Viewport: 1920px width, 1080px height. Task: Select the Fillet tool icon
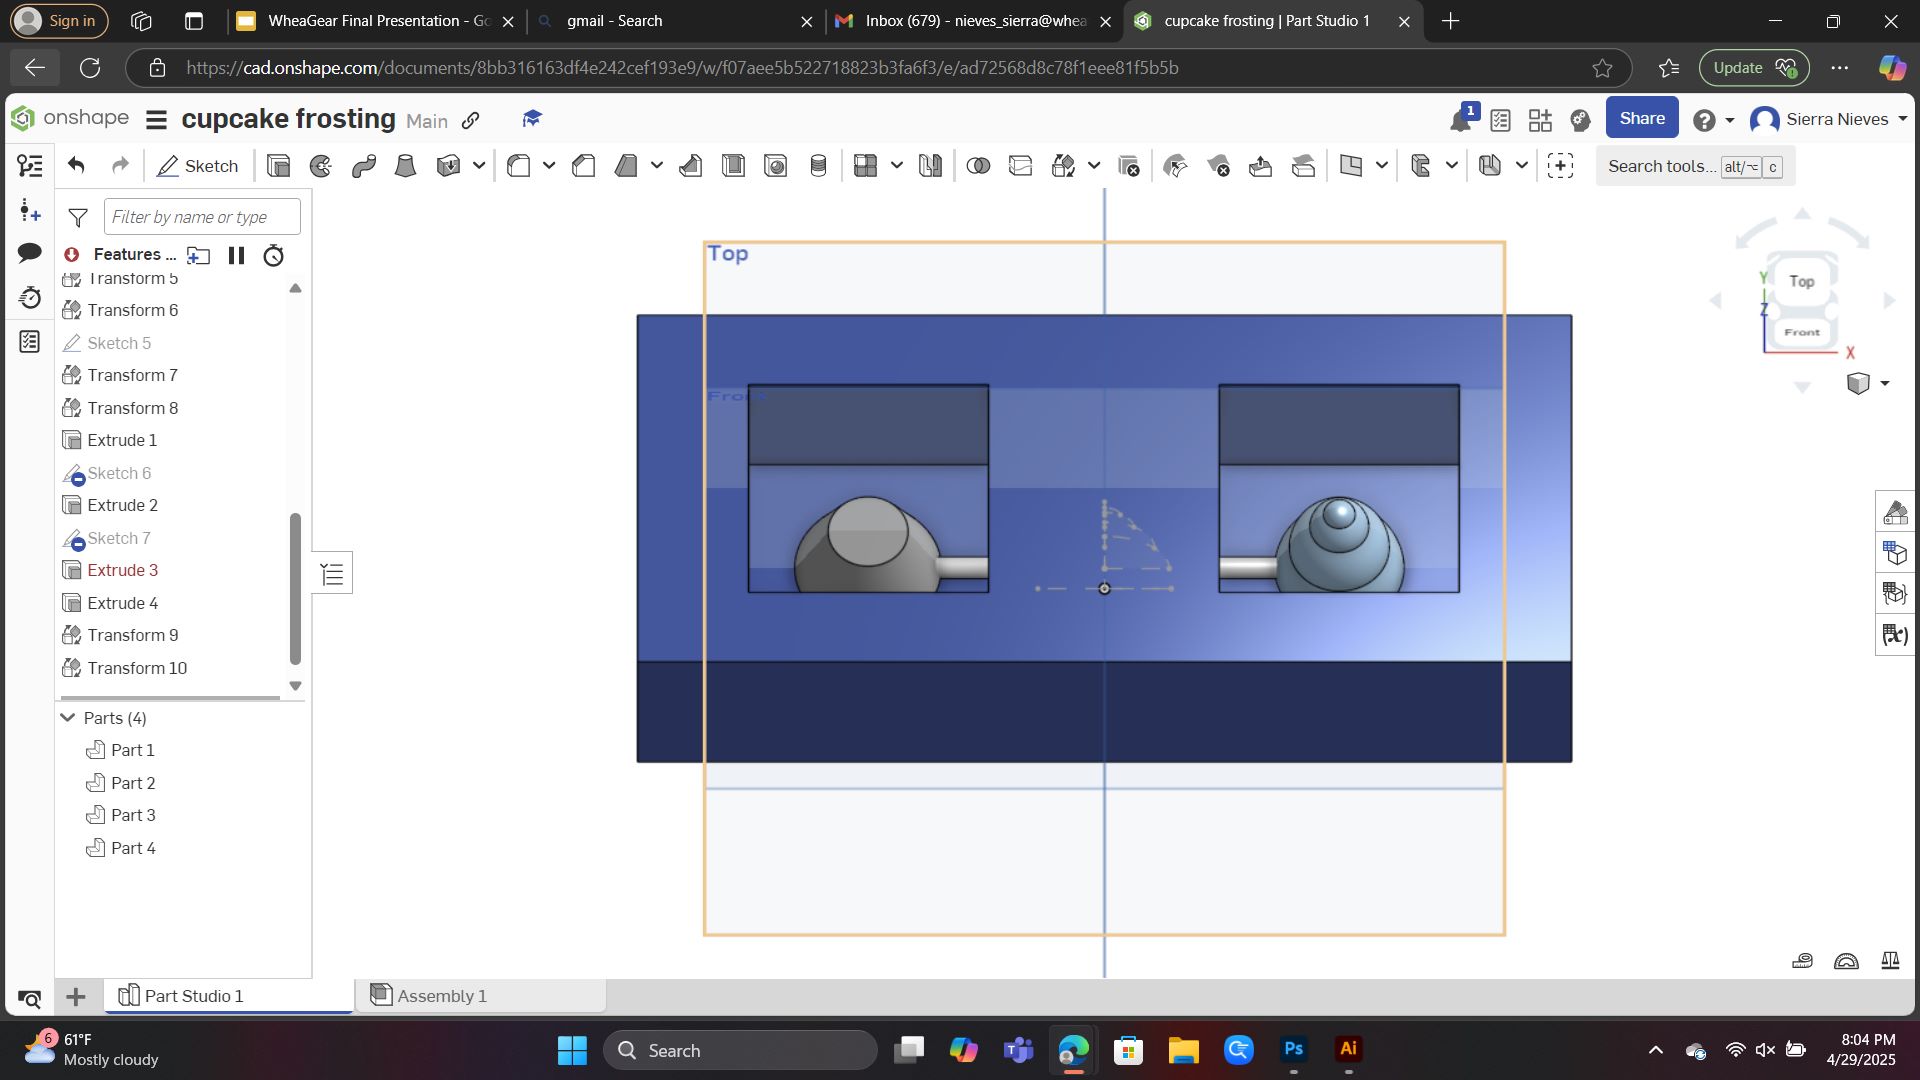pyautogui.click(x=518, y=166)
